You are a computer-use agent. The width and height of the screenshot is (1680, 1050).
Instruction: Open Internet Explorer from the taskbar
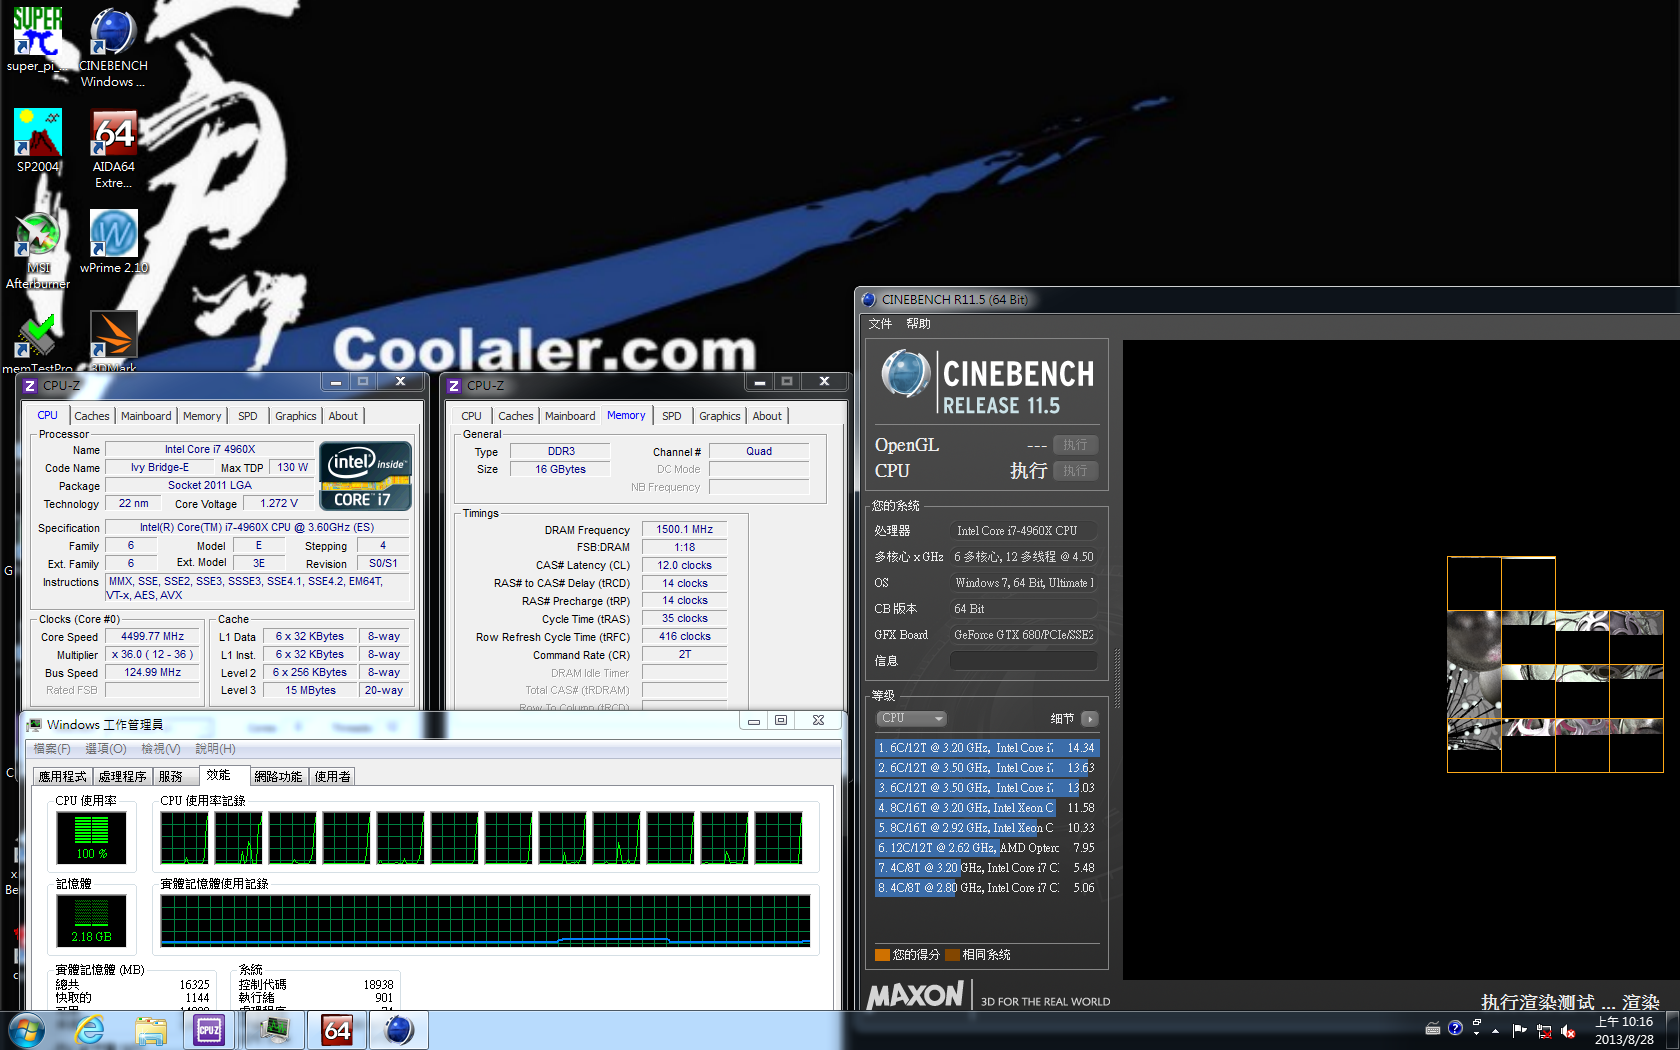90,1030
